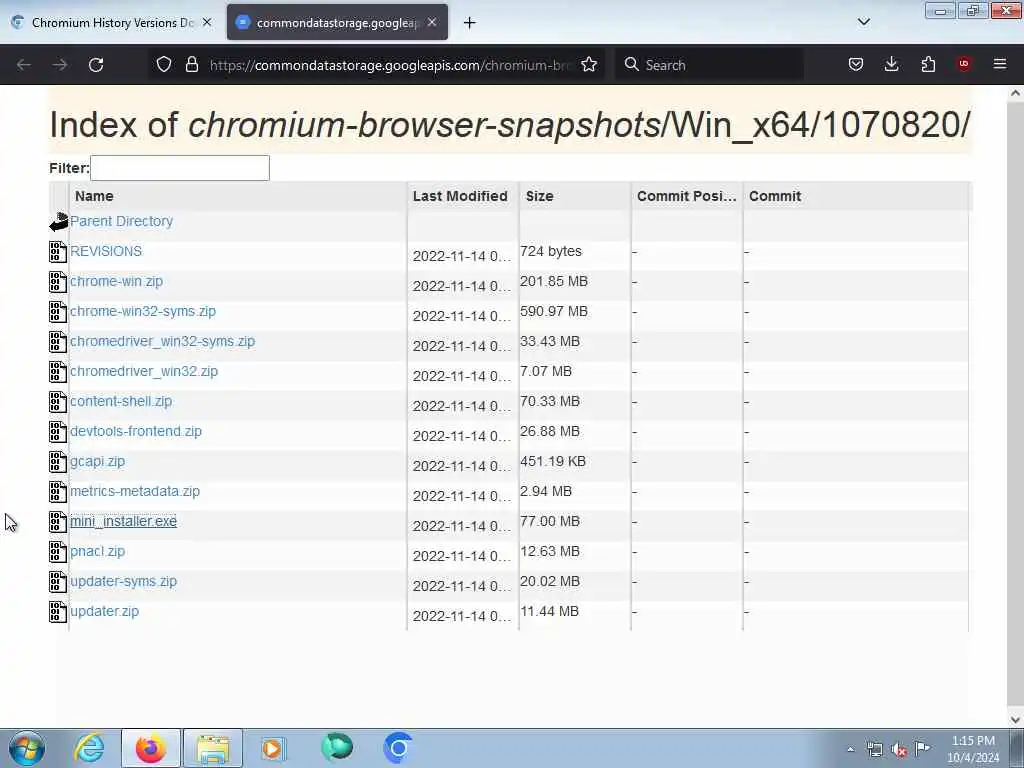
Task: Open Windows Media Player from taskbar
Action: click(274, 748)
